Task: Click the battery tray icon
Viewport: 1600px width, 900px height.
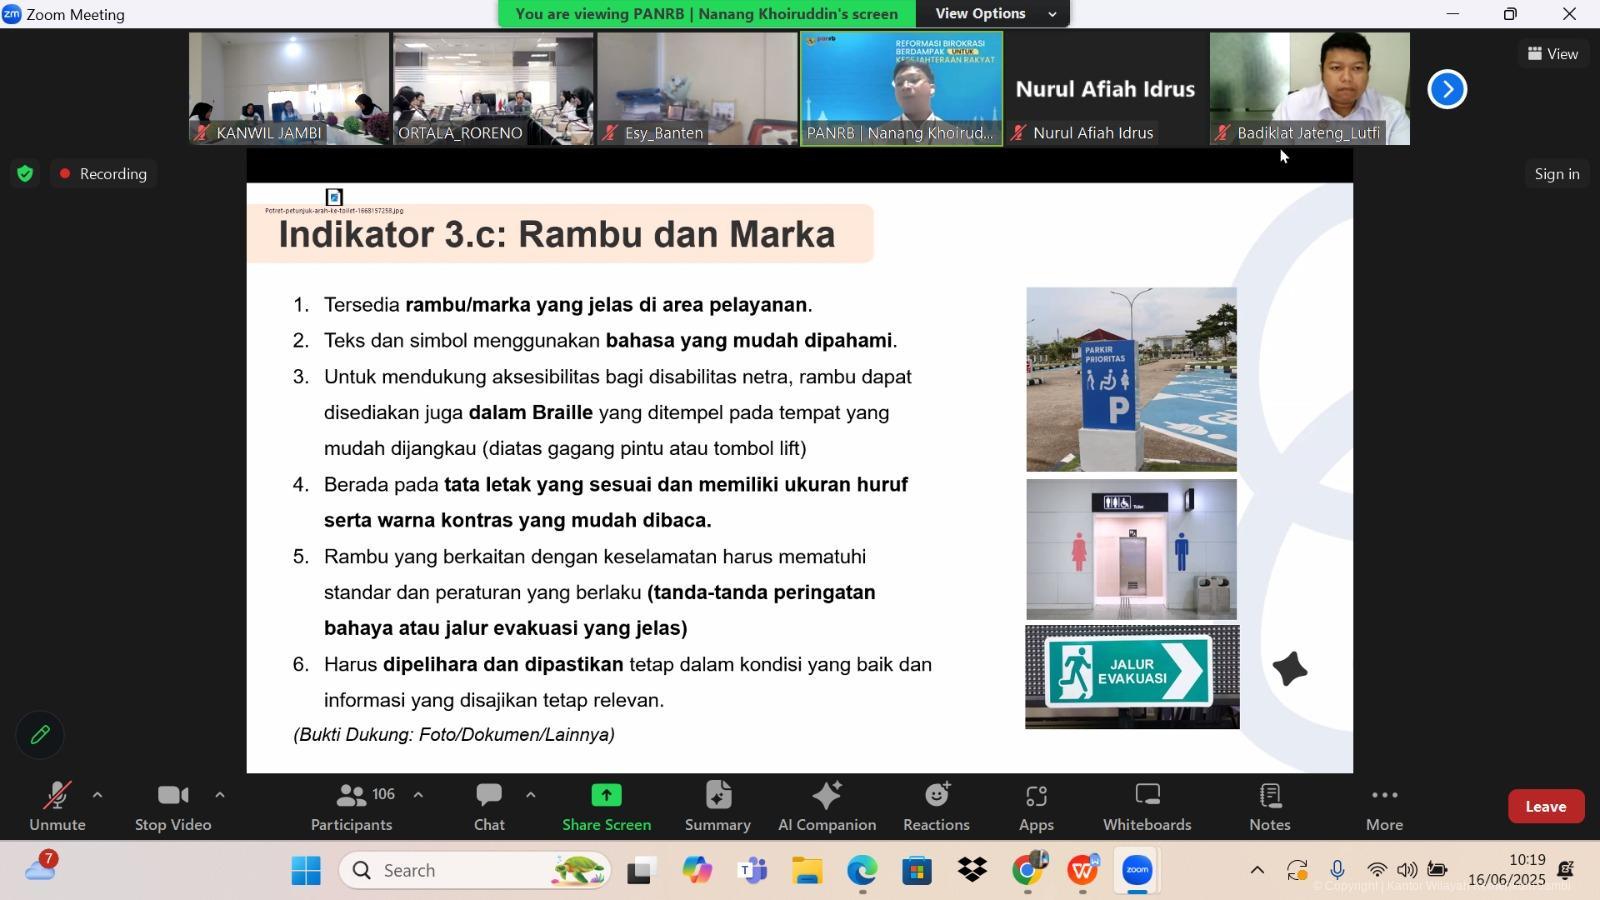Action: 1437,871
